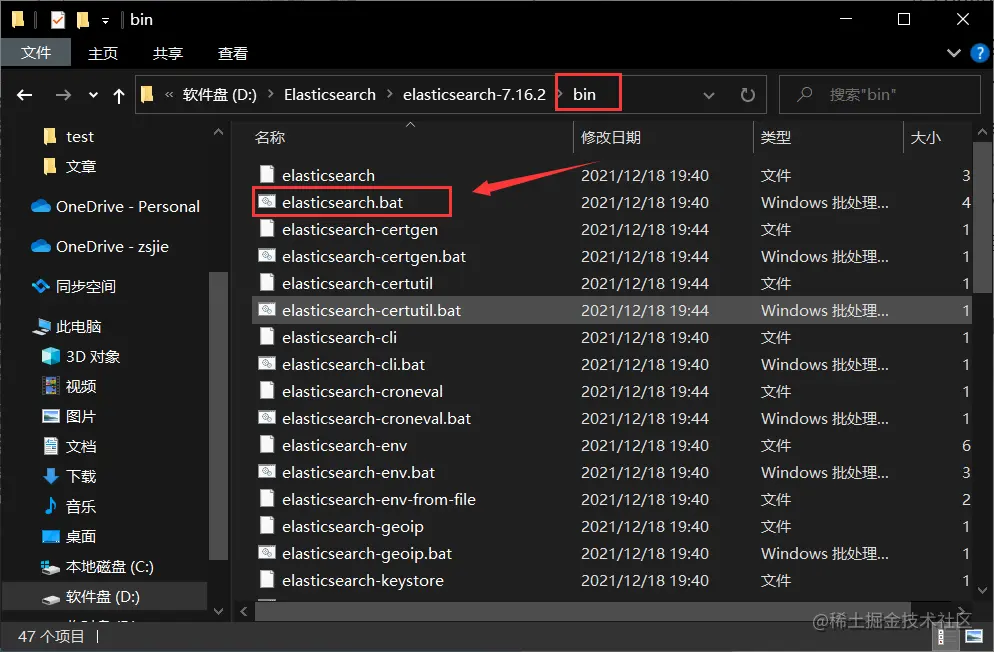Screen dimensions: 994x652
Task: Open the 查看 ribbon tab
Action: click(x=233, y=53)
